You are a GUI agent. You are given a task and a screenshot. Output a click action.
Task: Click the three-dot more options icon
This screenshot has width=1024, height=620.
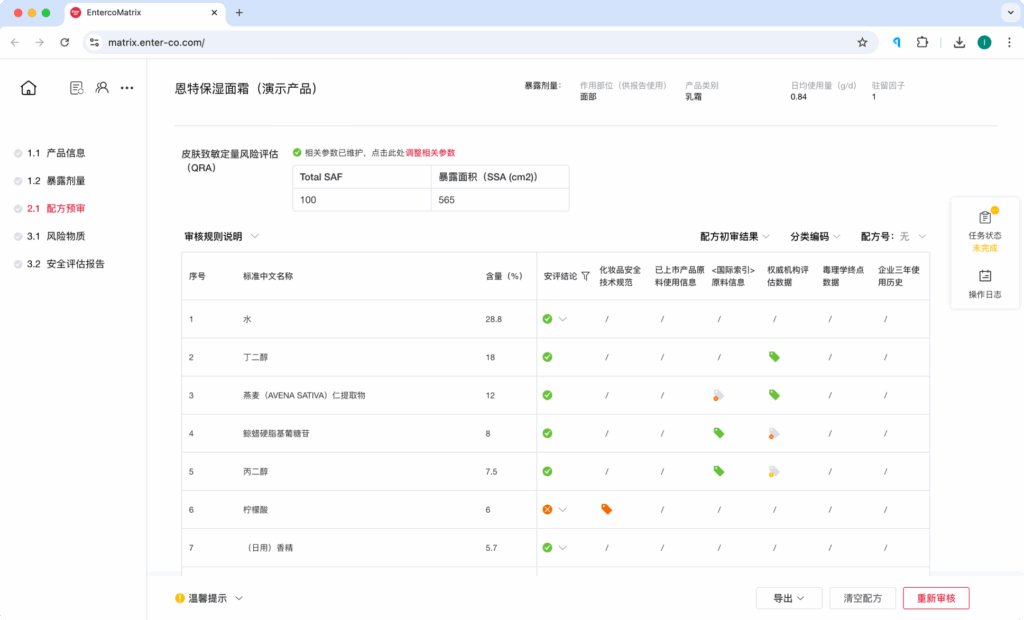click(127, 88)
